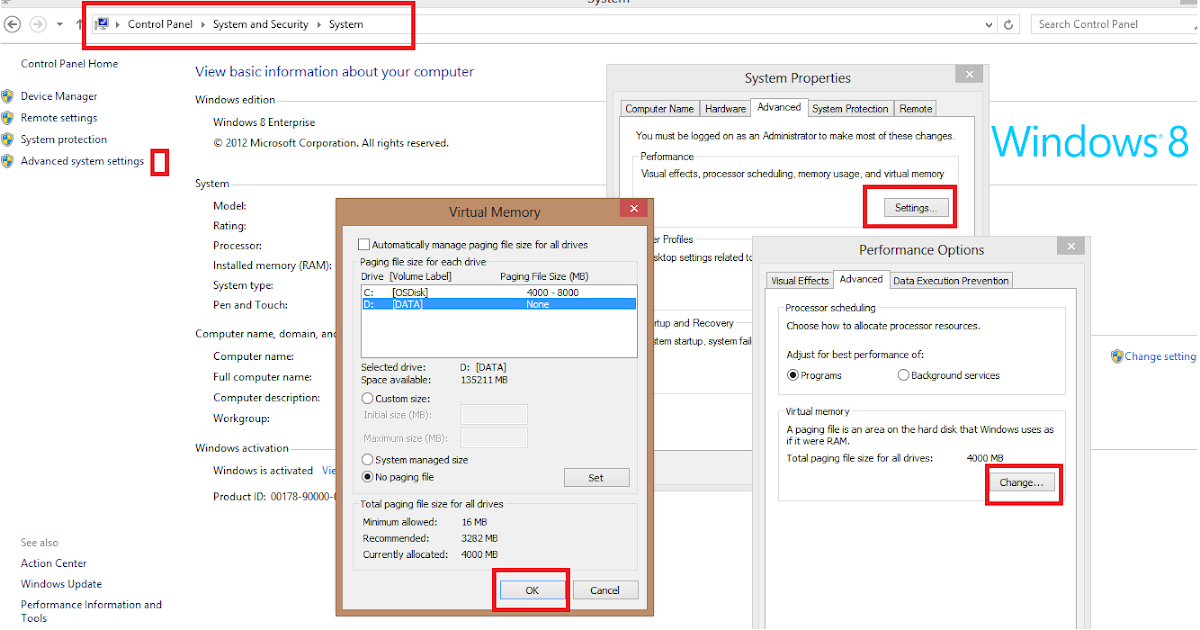Click Performance Settings button in System Properties
The image size is (1200, 630).
pos(915,208)
